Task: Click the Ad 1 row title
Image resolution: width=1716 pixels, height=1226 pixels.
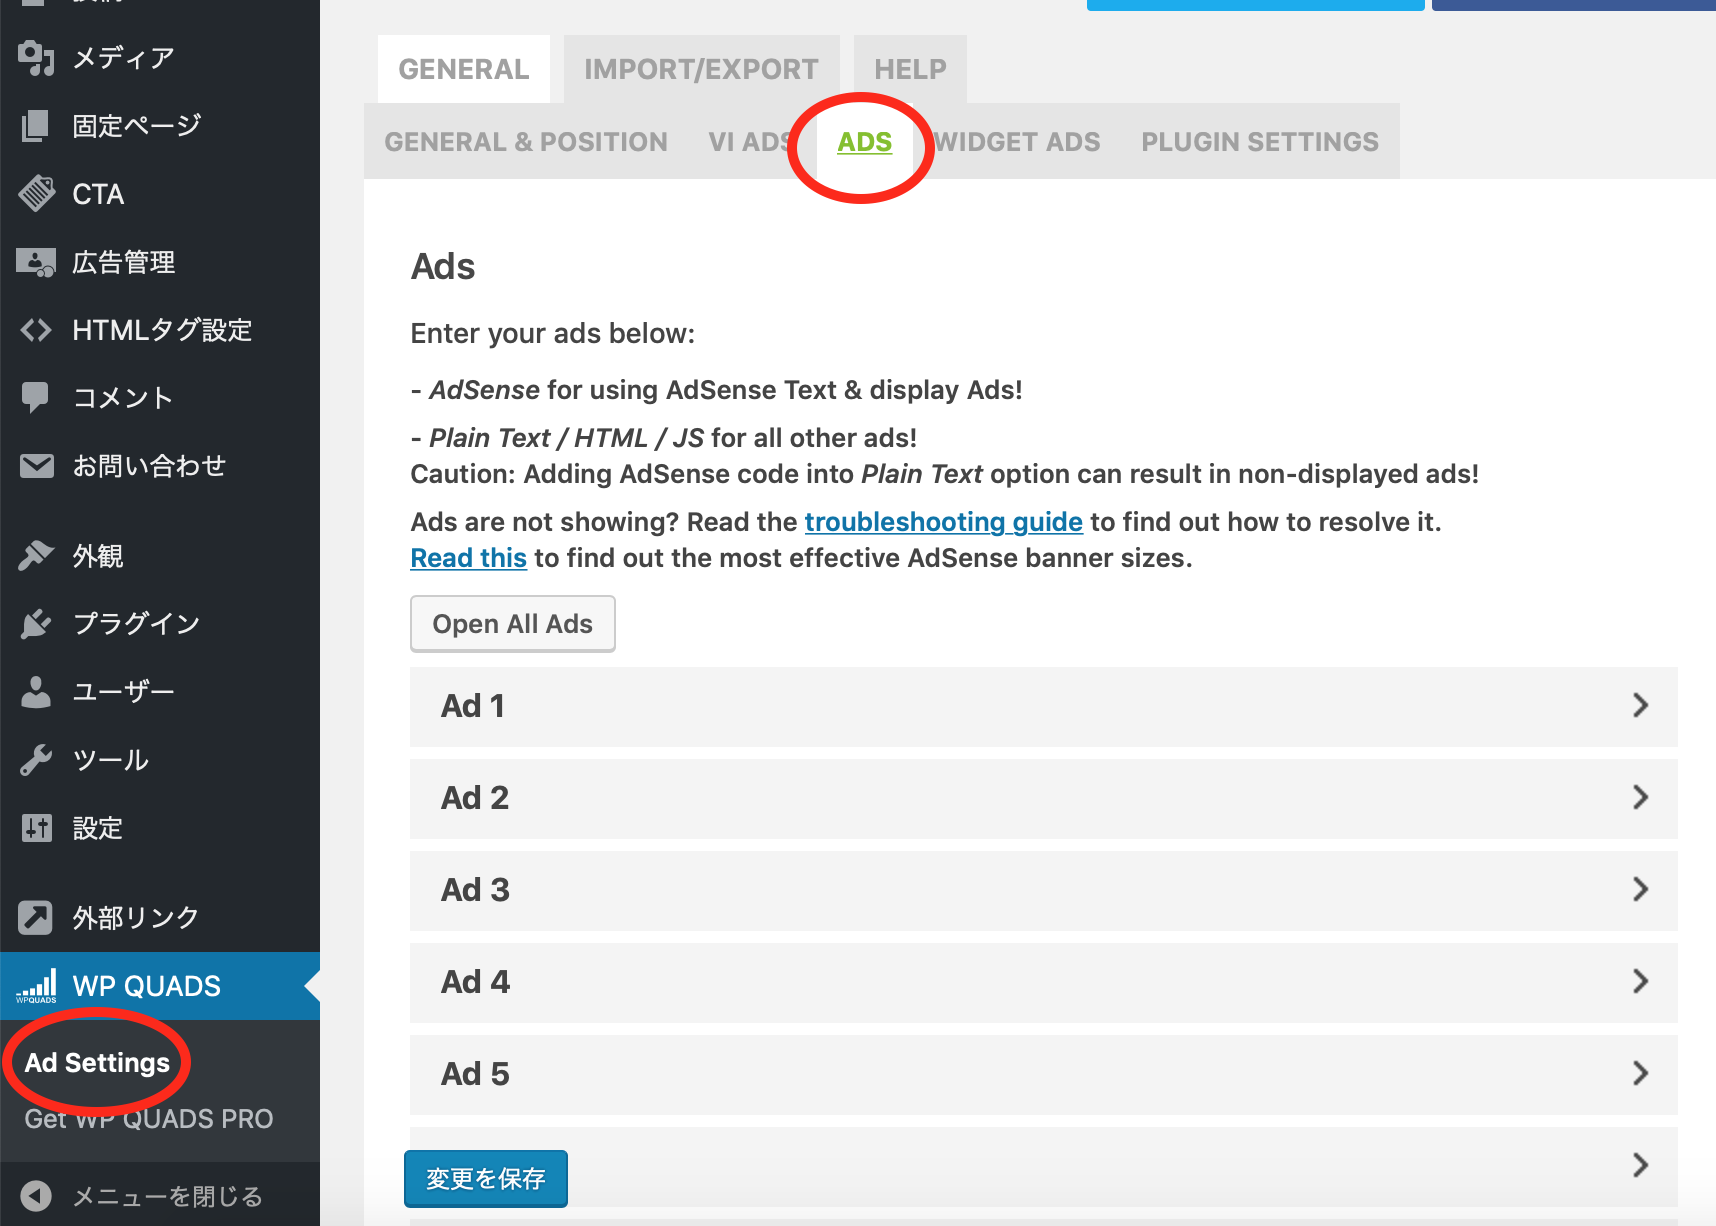Action: click(x=473, y=706)
